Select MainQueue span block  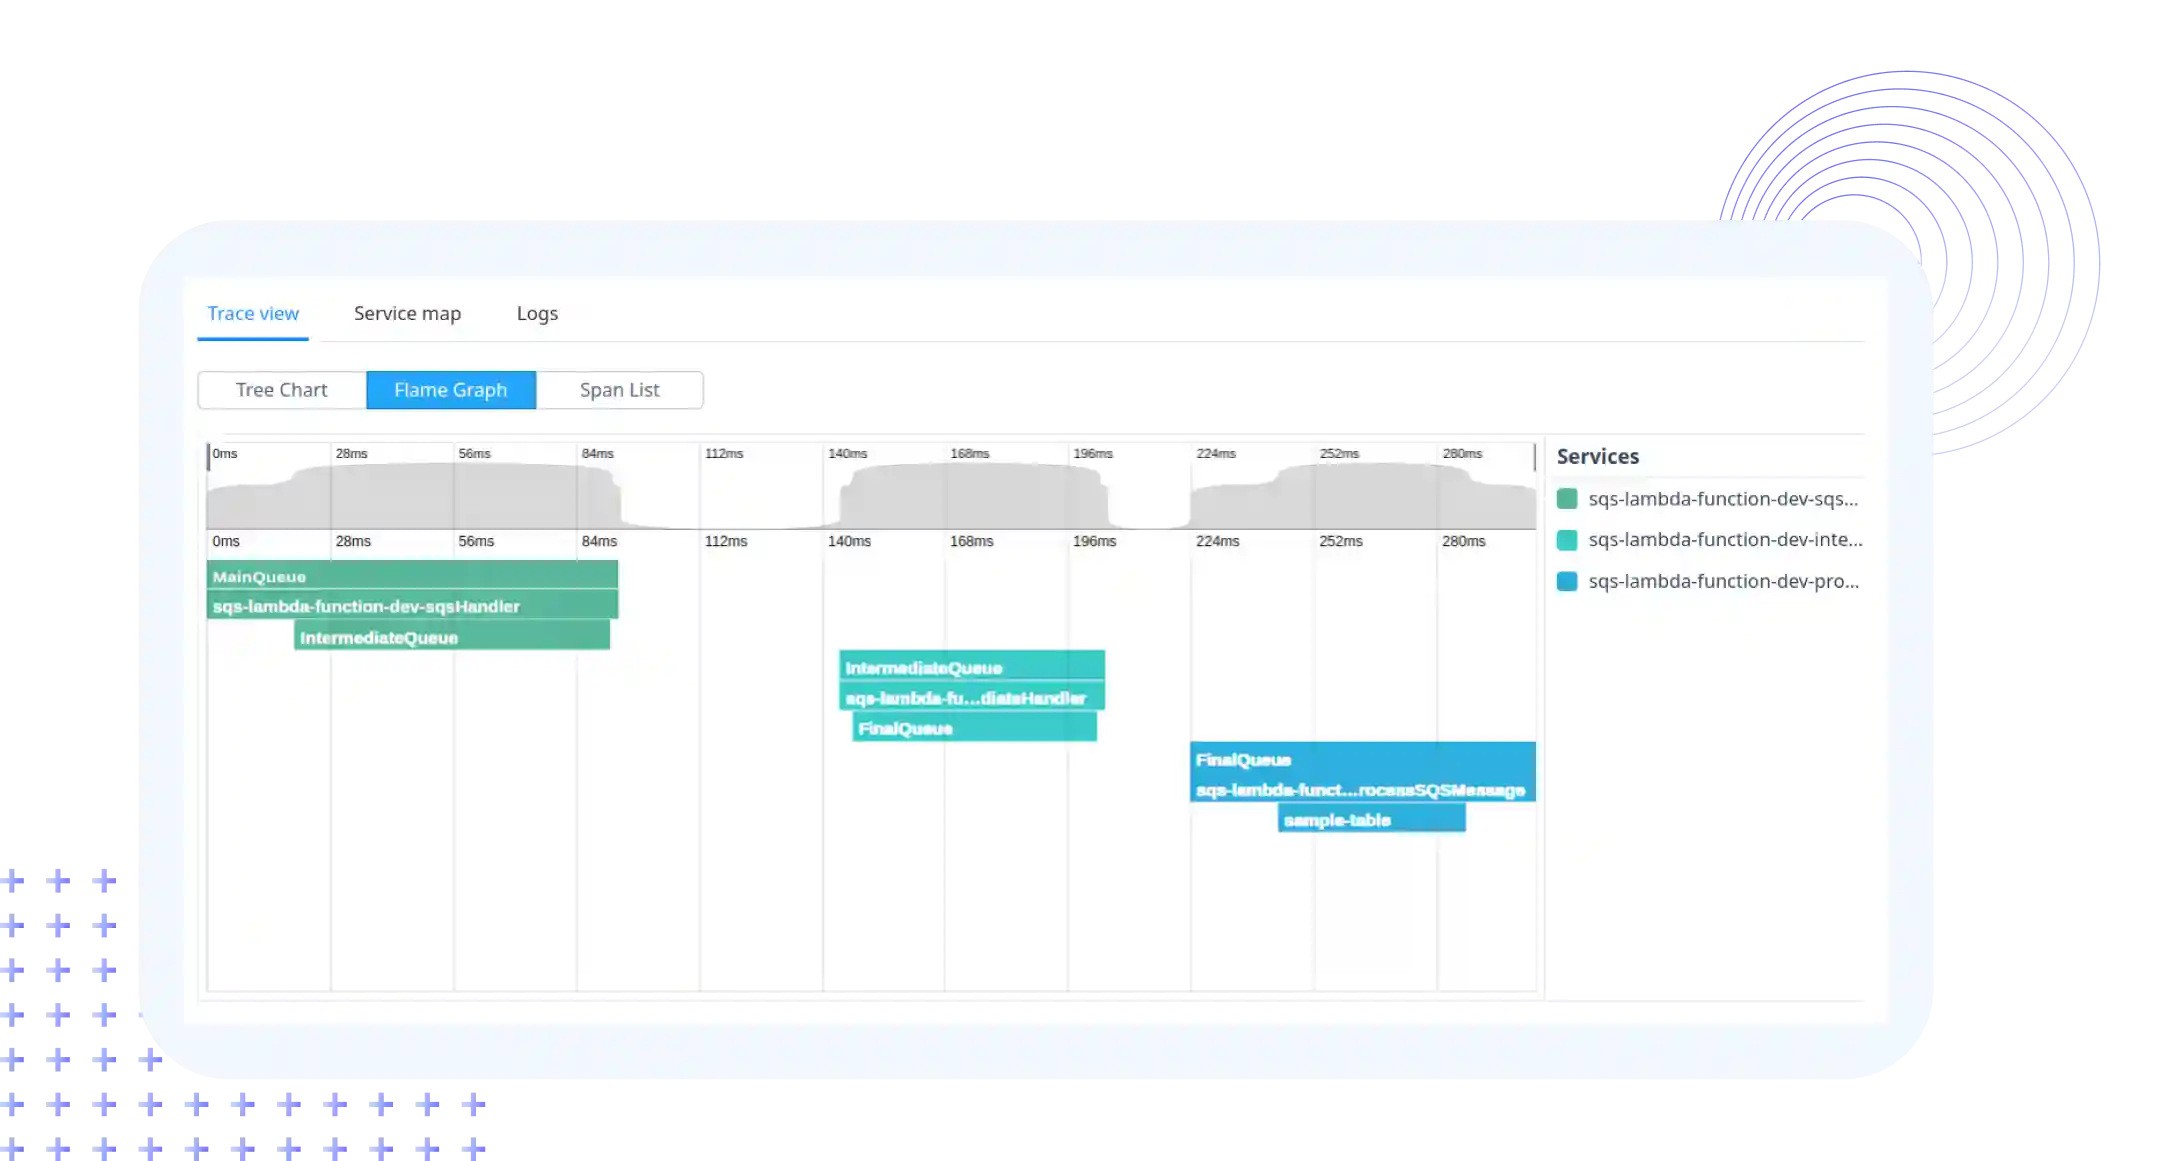click(x=412, y=575)
